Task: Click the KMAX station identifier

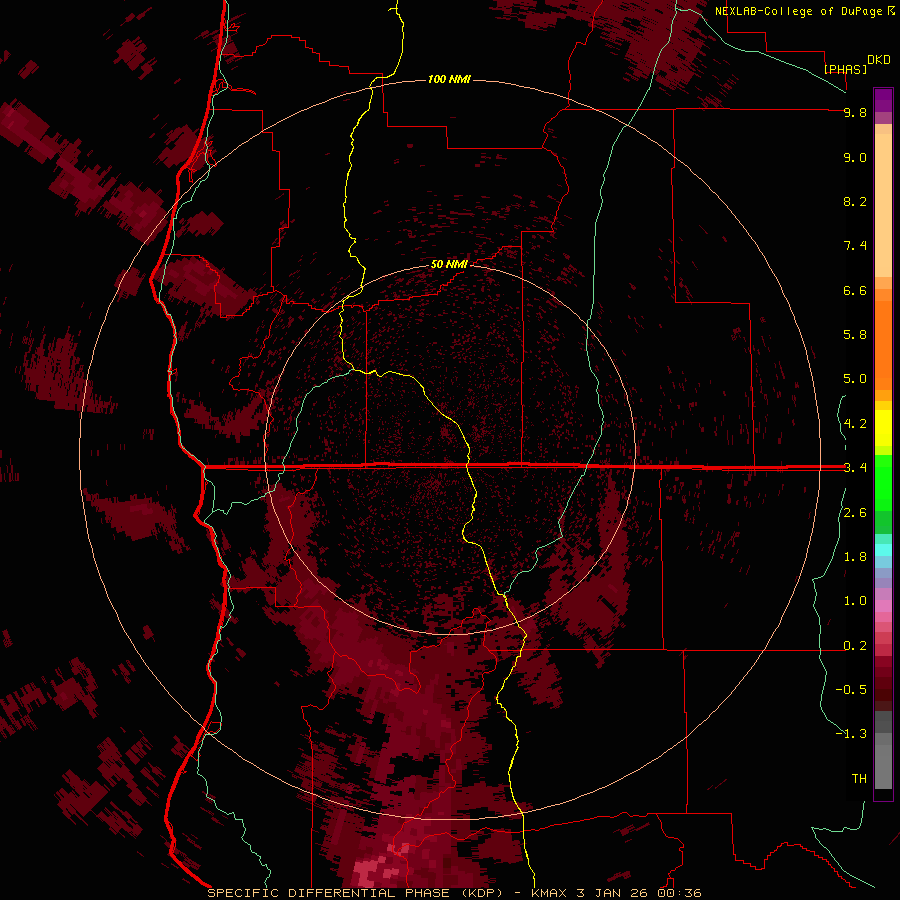Action: coord(550,893)
